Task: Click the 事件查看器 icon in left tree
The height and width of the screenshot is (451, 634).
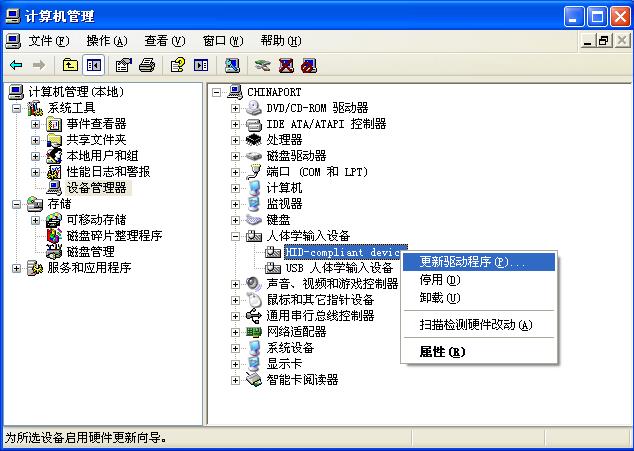Action: point(54,124)
